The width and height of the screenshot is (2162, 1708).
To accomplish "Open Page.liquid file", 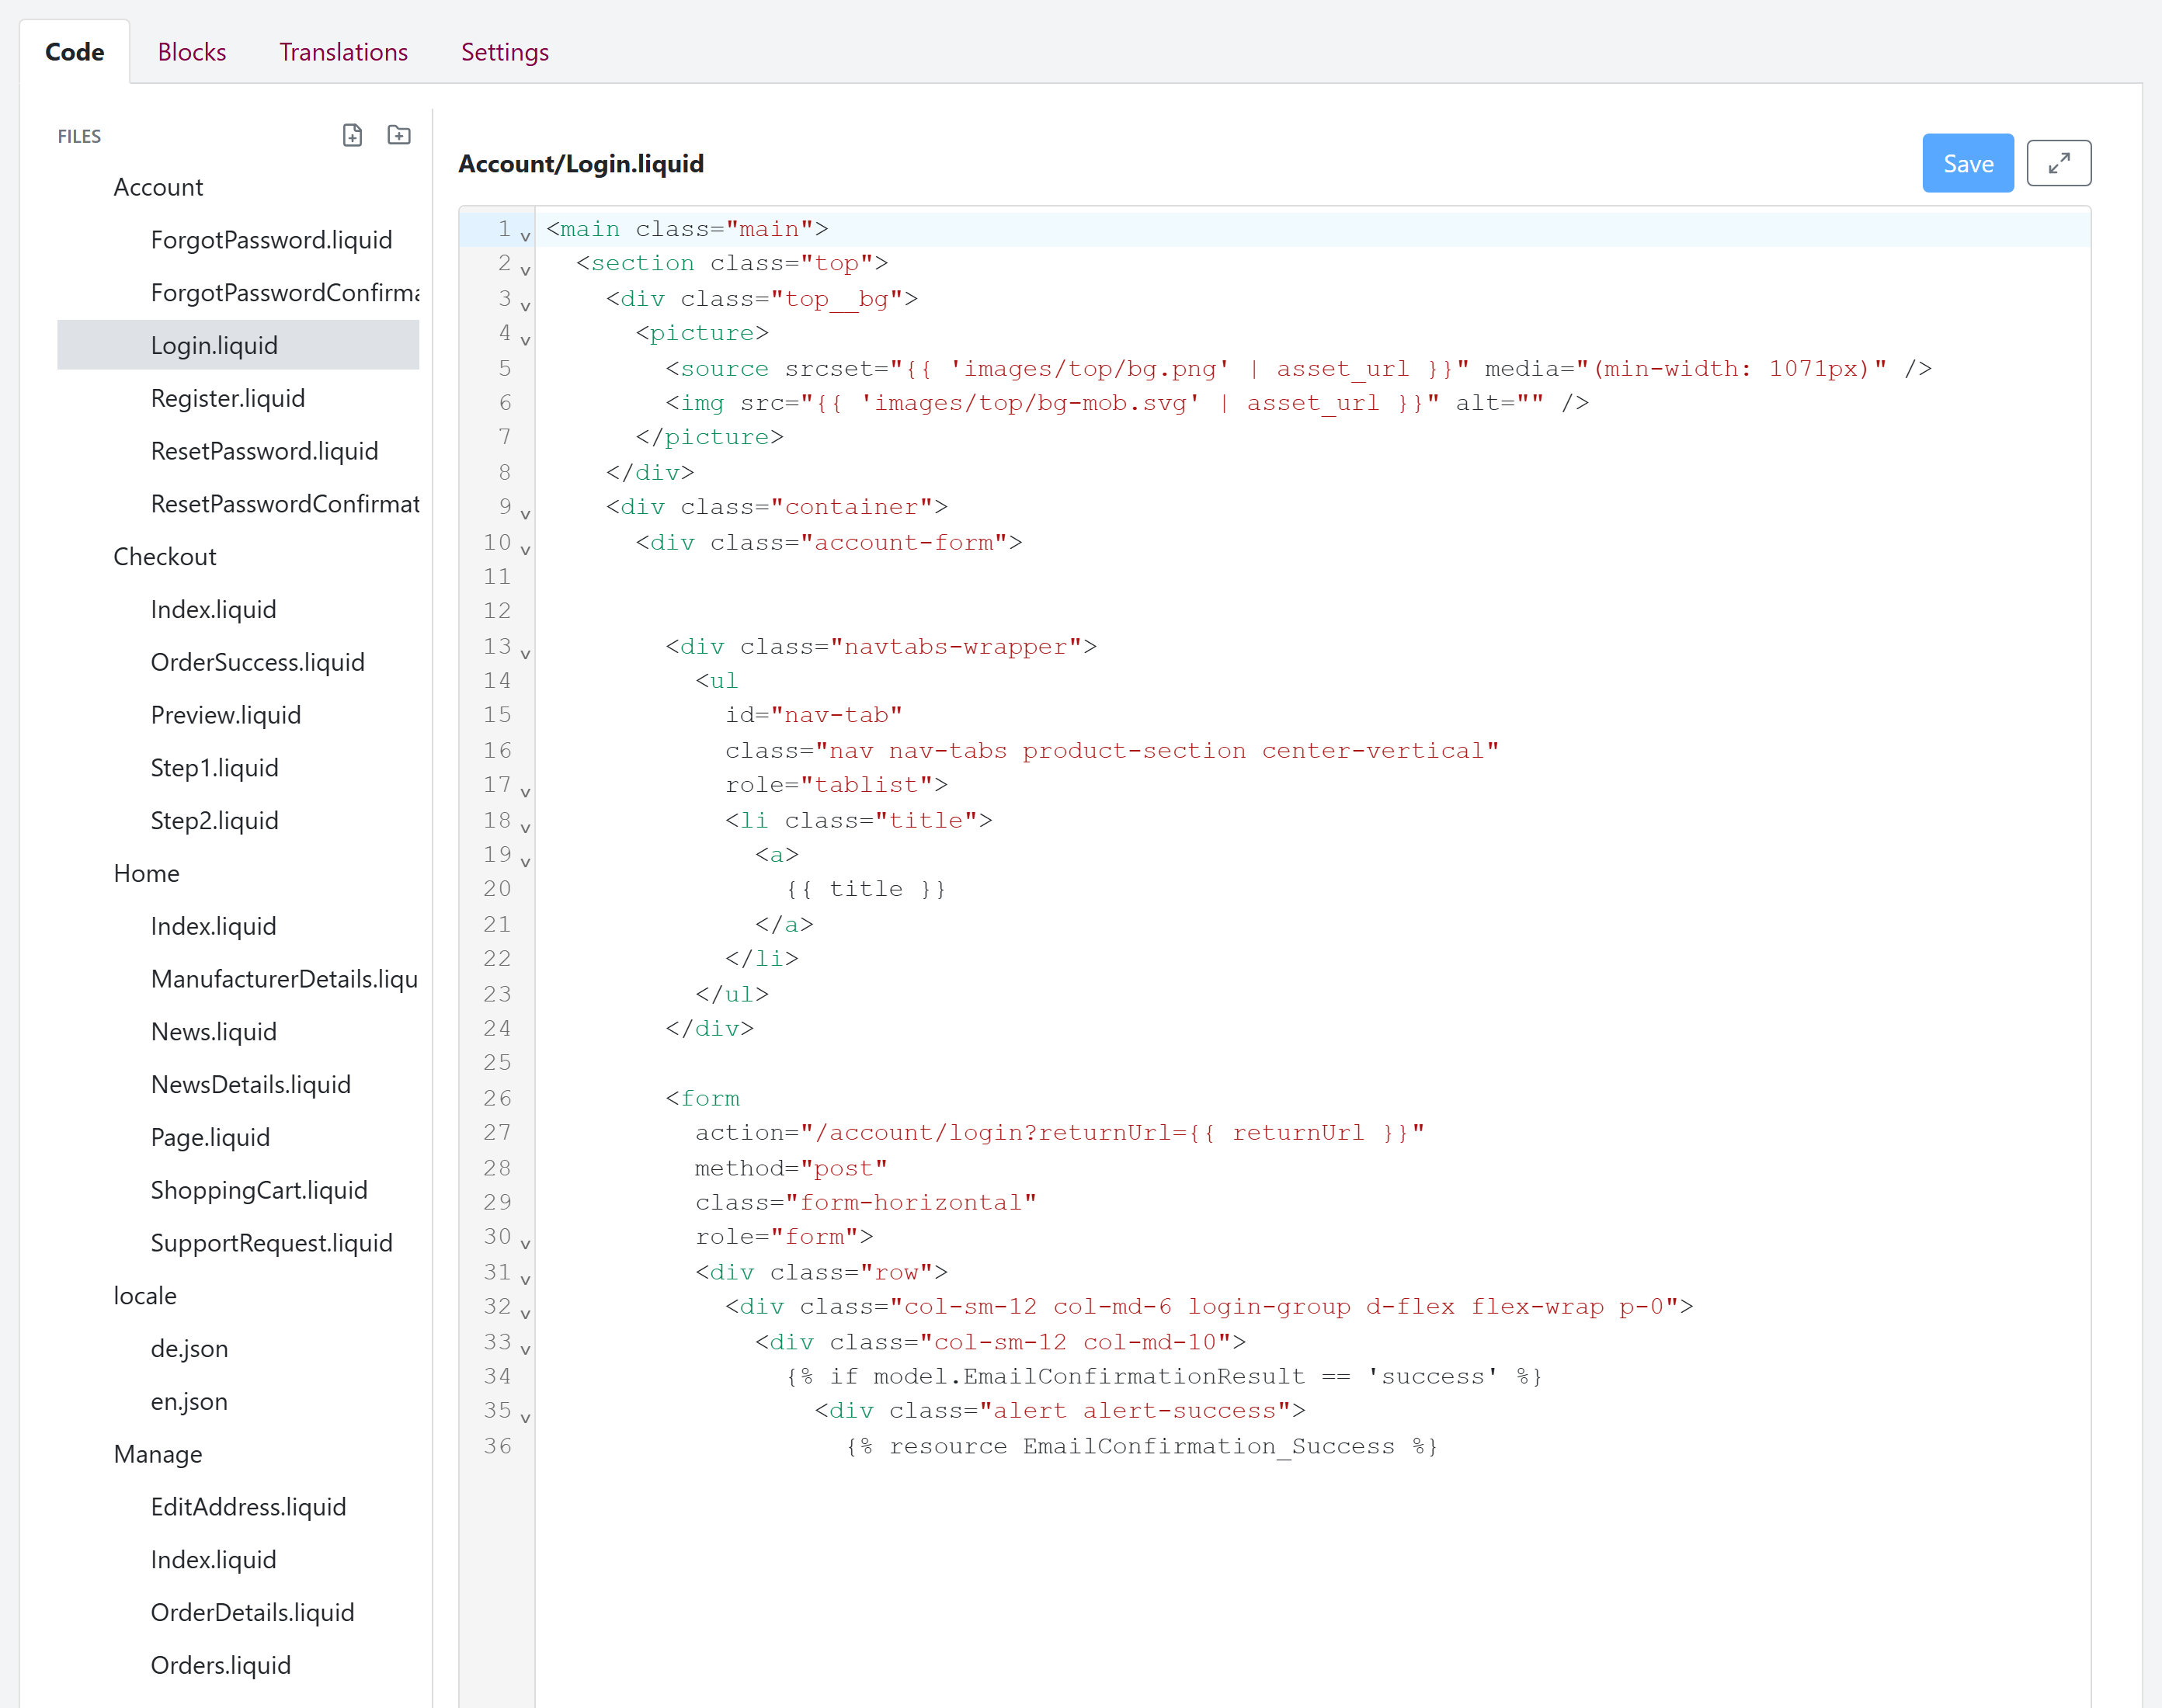I will (210, 1138).
